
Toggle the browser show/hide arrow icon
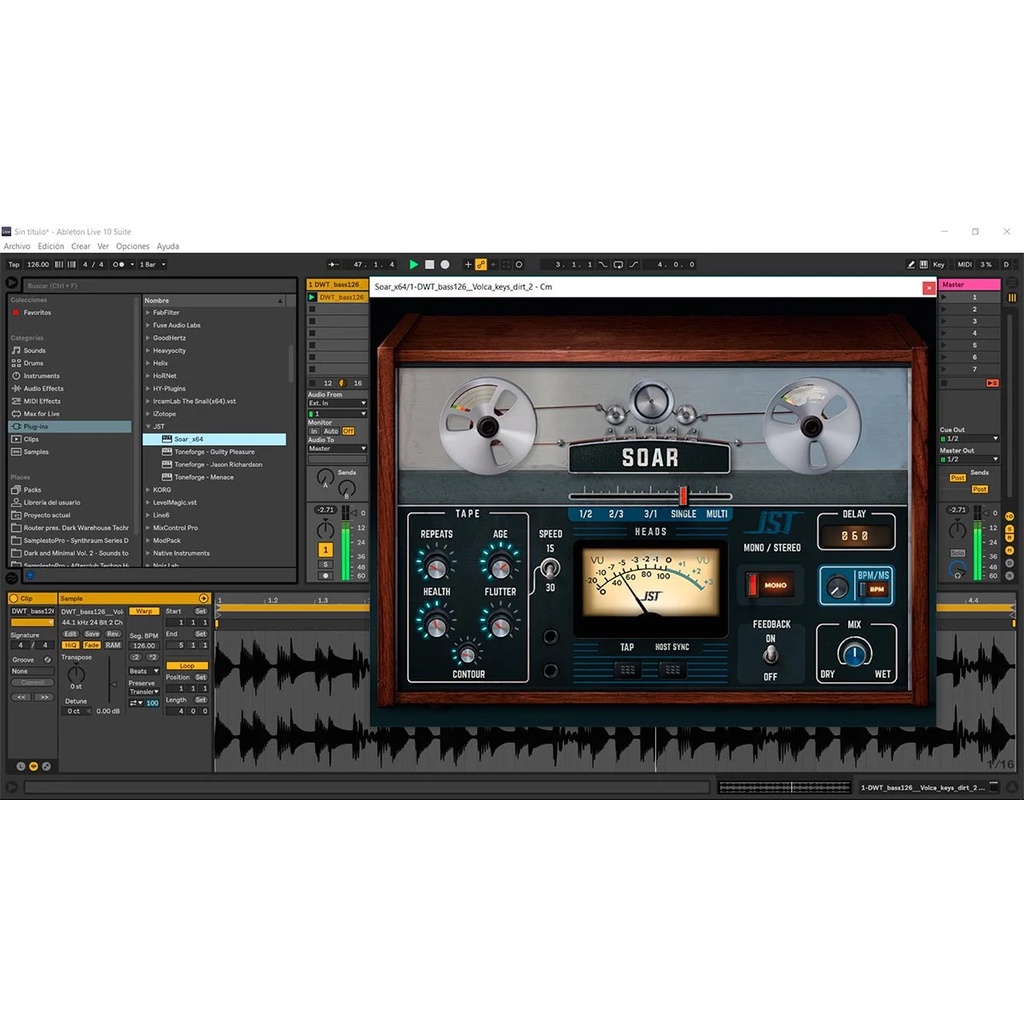[12, 283]
